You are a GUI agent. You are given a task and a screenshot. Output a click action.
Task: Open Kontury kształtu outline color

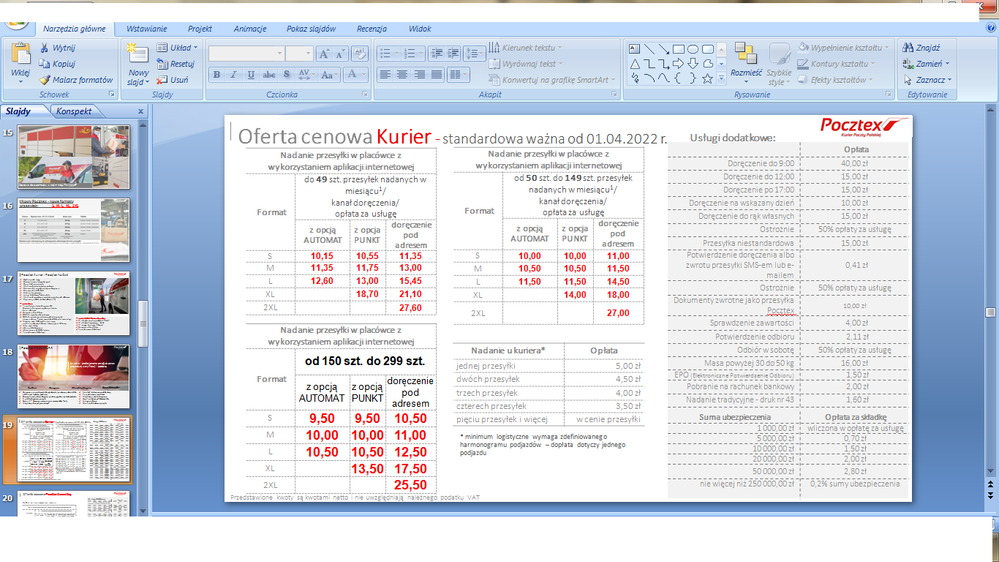coord(837,64)
